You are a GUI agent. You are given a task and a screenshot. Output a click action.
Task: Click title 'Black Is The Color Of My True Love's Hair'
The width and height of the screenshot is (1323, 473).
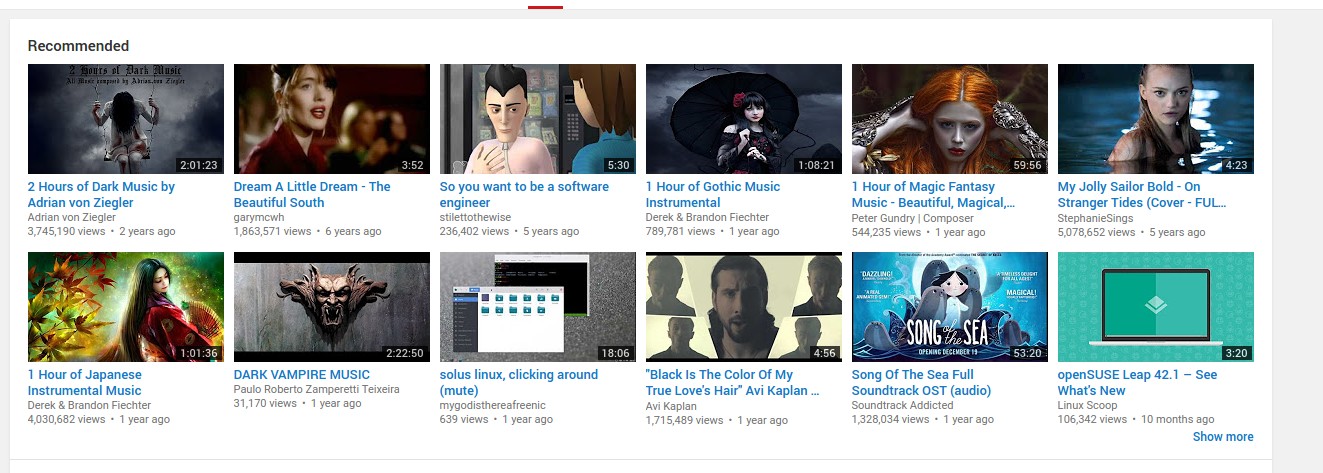(733, 382)
